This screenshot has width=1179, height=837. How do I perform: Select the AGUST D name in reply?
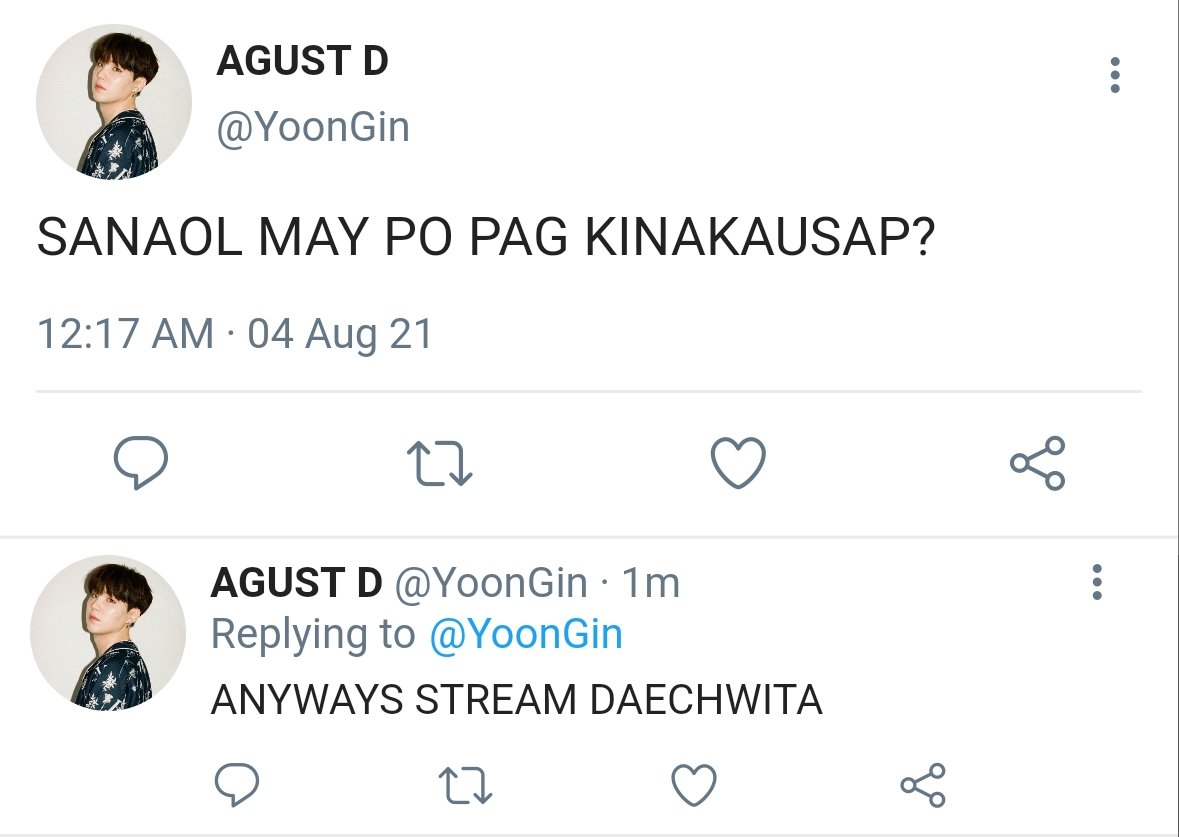pos(296,583)
